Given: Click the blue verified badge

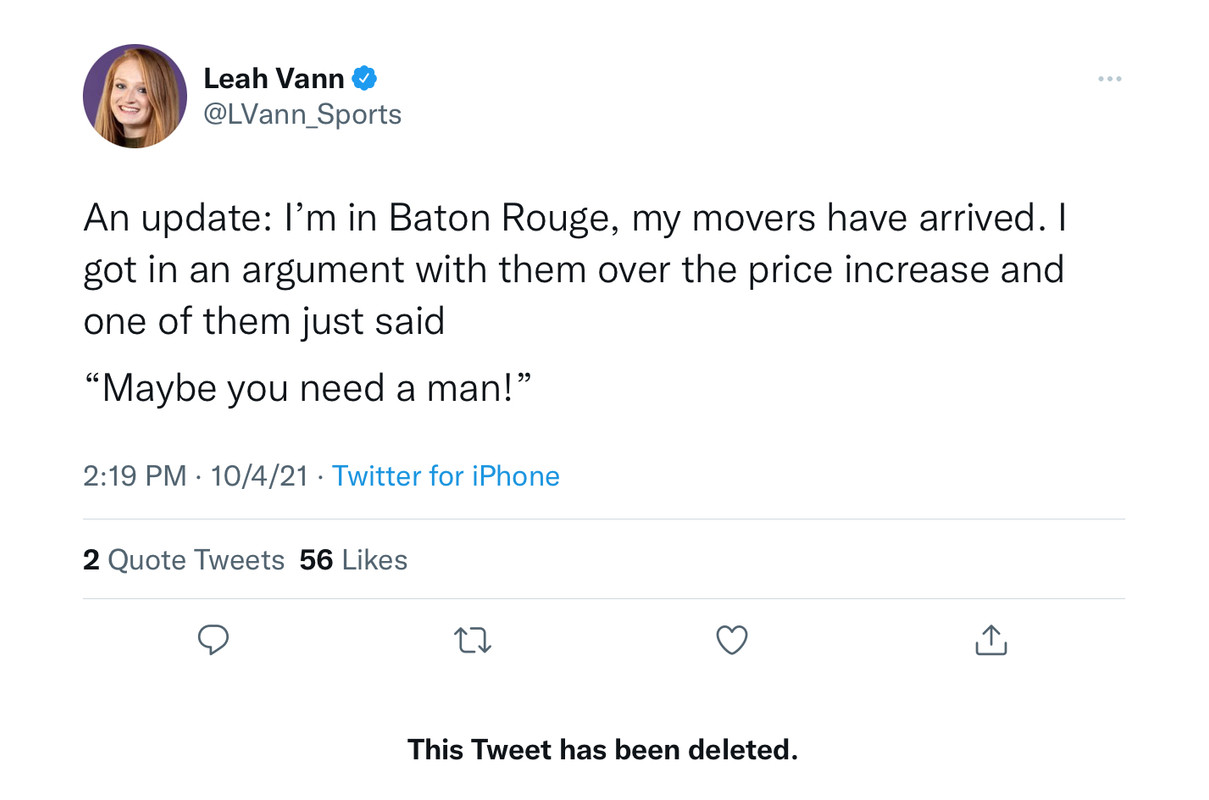Looking at the screenshot, I should point(364,77).
